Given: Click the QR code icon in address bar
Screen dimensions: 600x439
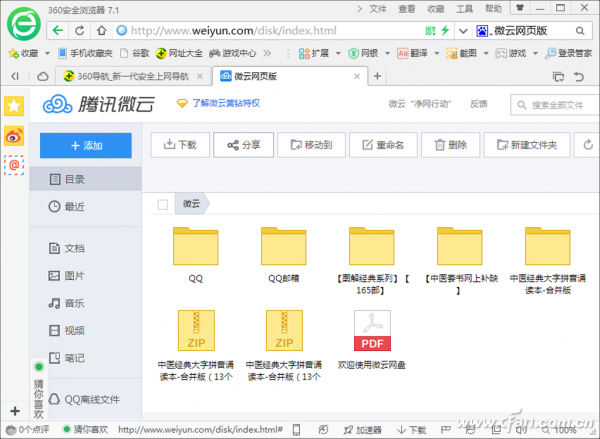Looking at the screenshot, I should 430,31.
